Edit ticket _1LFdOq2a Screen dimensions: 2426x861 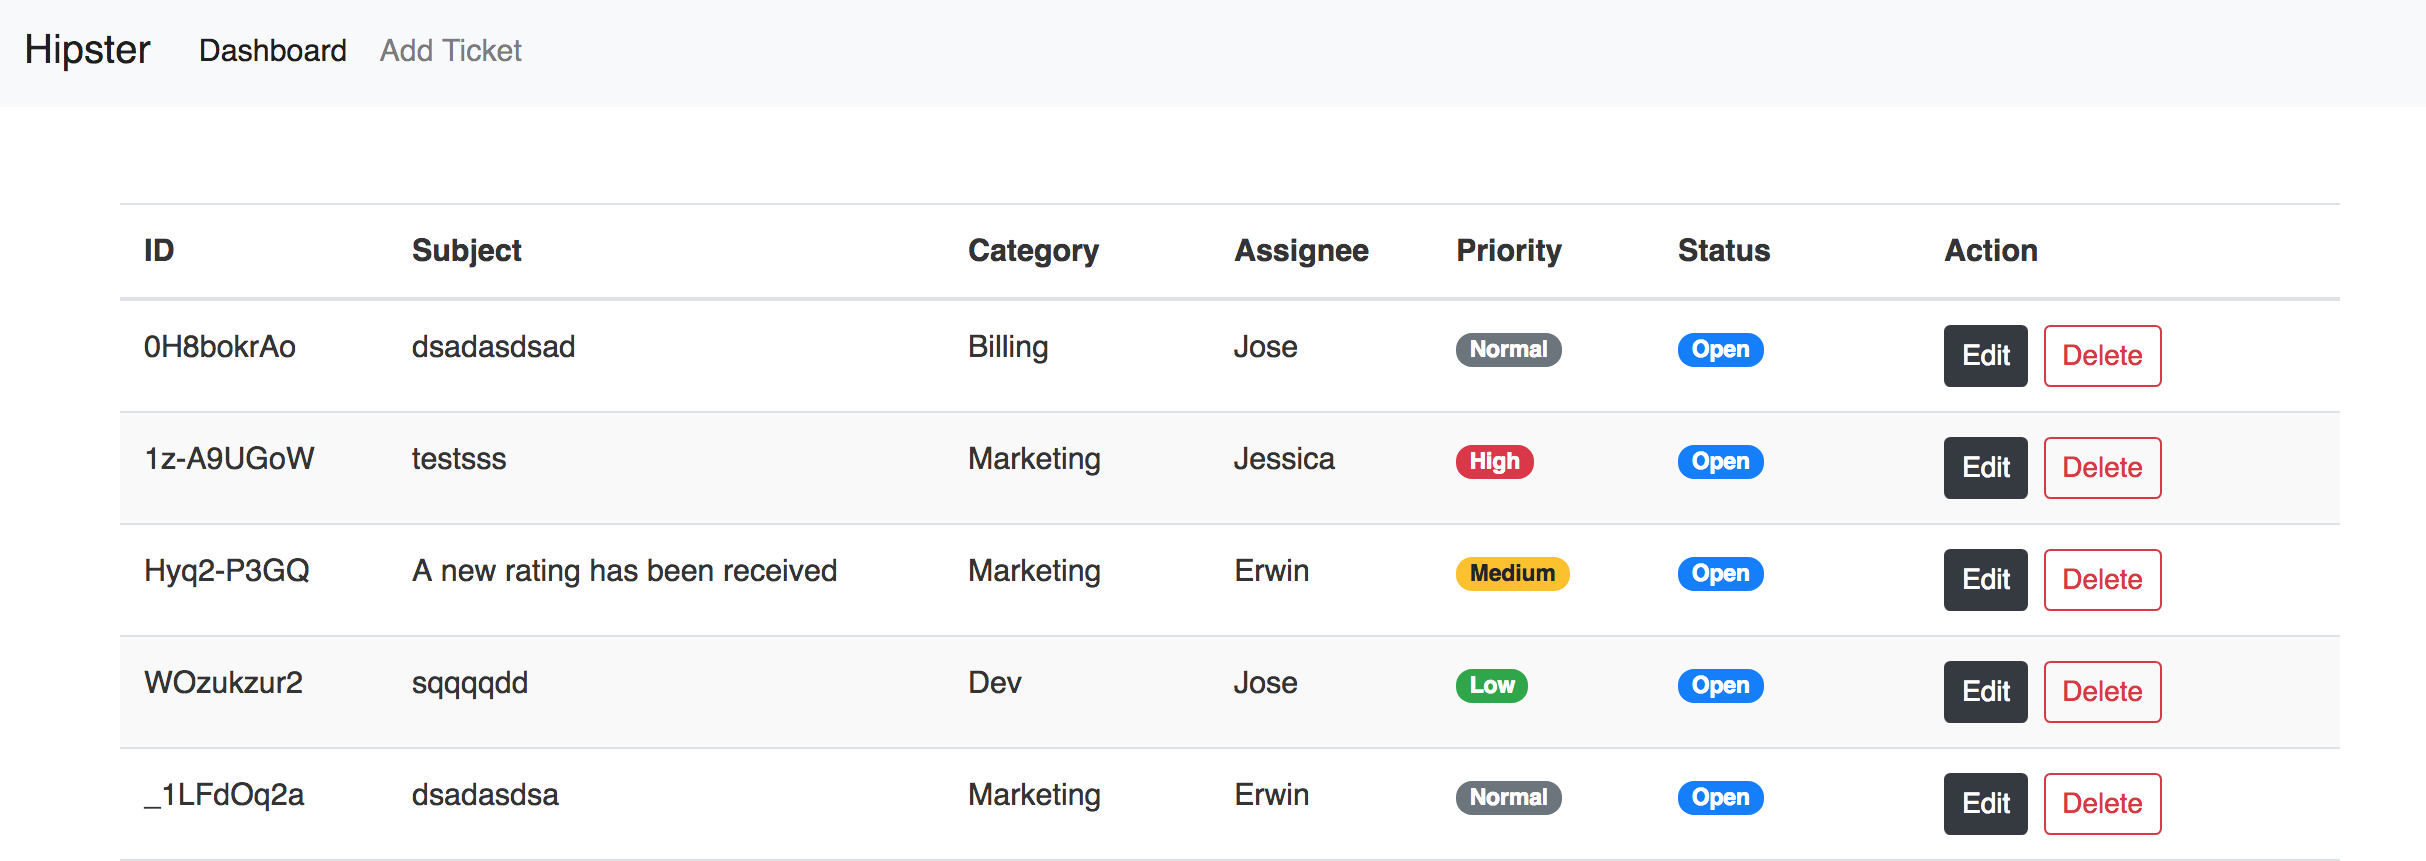[x=1985, y=804]
